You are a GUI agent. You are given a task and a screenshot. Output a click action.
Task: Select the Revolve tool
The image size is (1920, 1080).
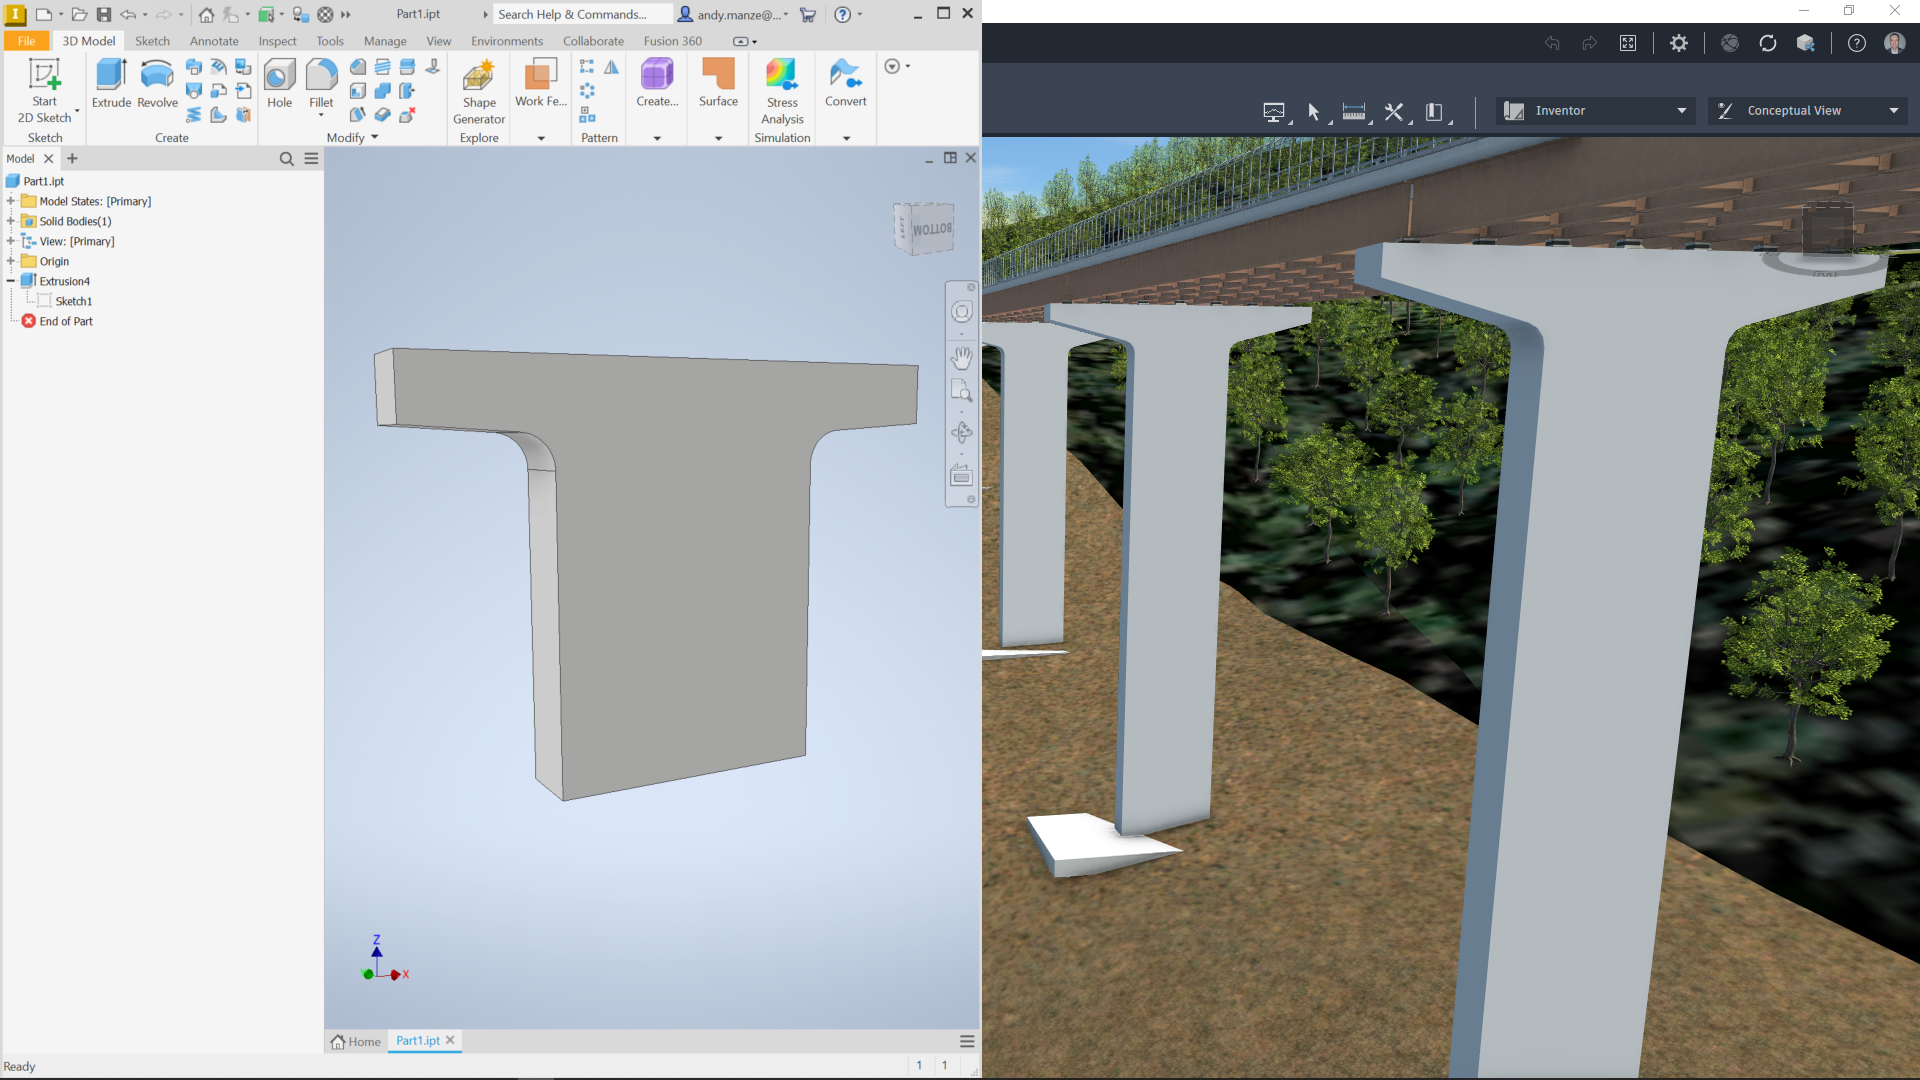157,82
